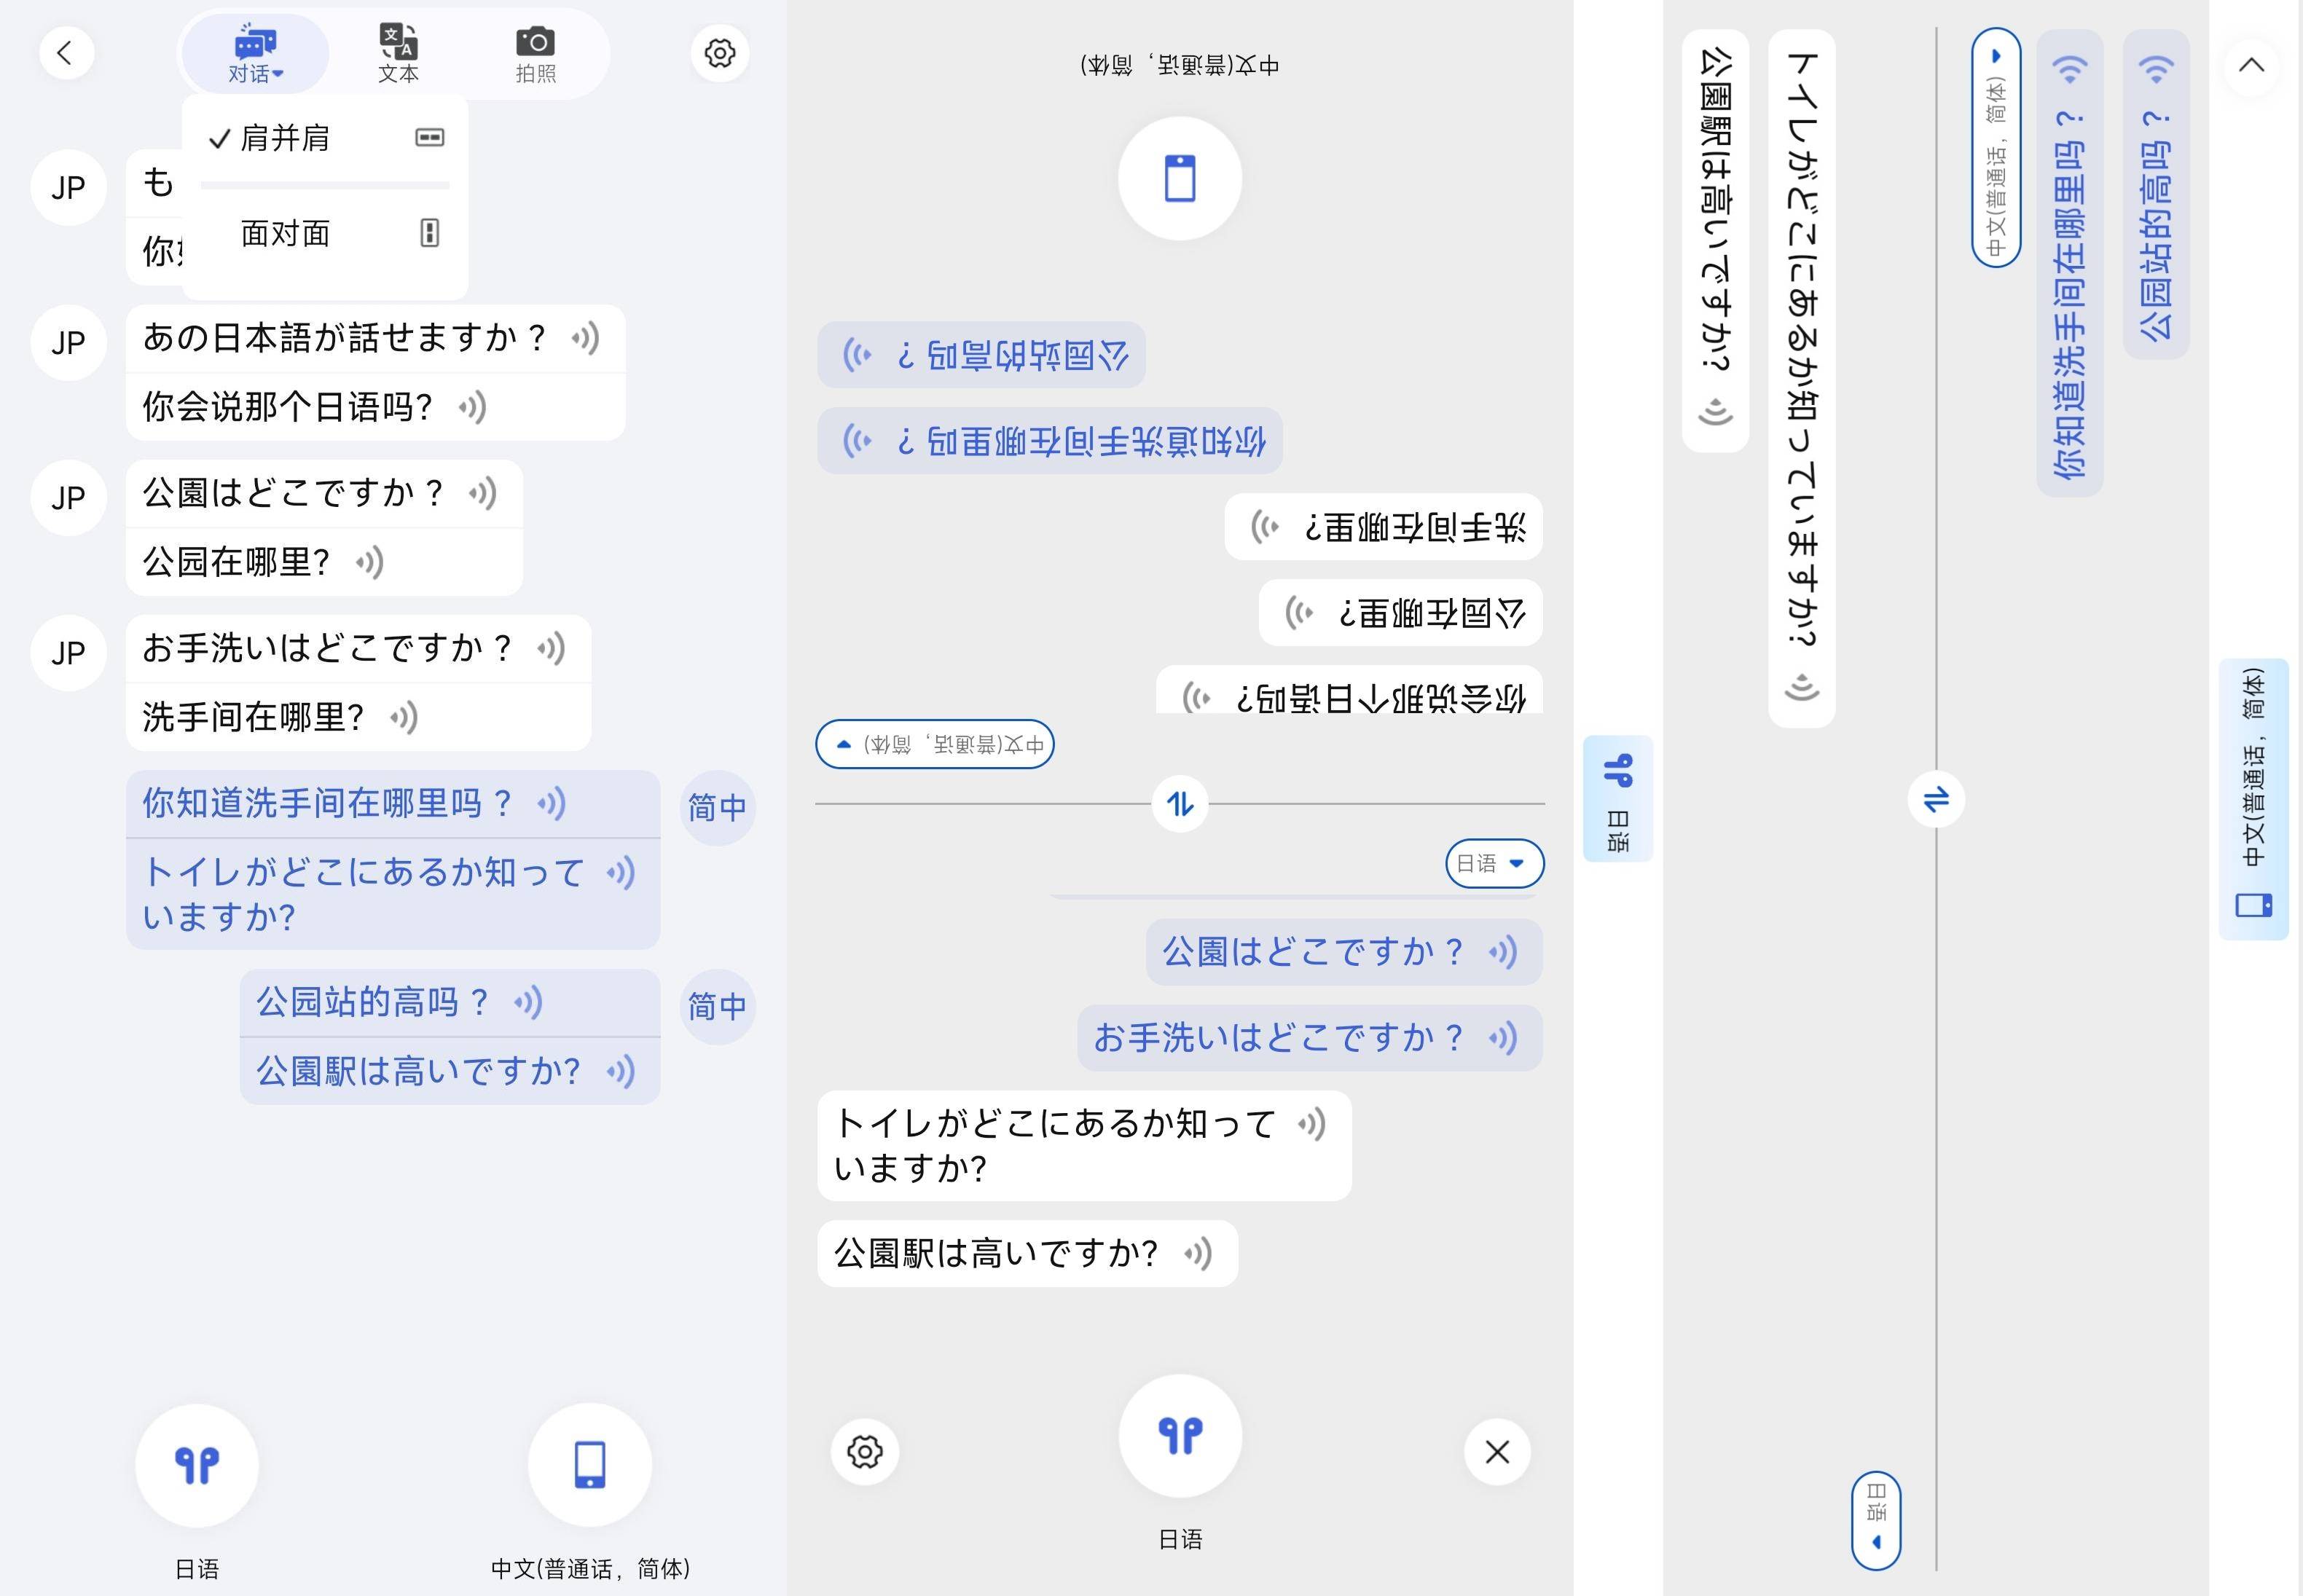Tap the swap languages arrows in middle panel
Image resolution: width=2303 pixels, height=1596 pixels.
[x=1180, y=802]
